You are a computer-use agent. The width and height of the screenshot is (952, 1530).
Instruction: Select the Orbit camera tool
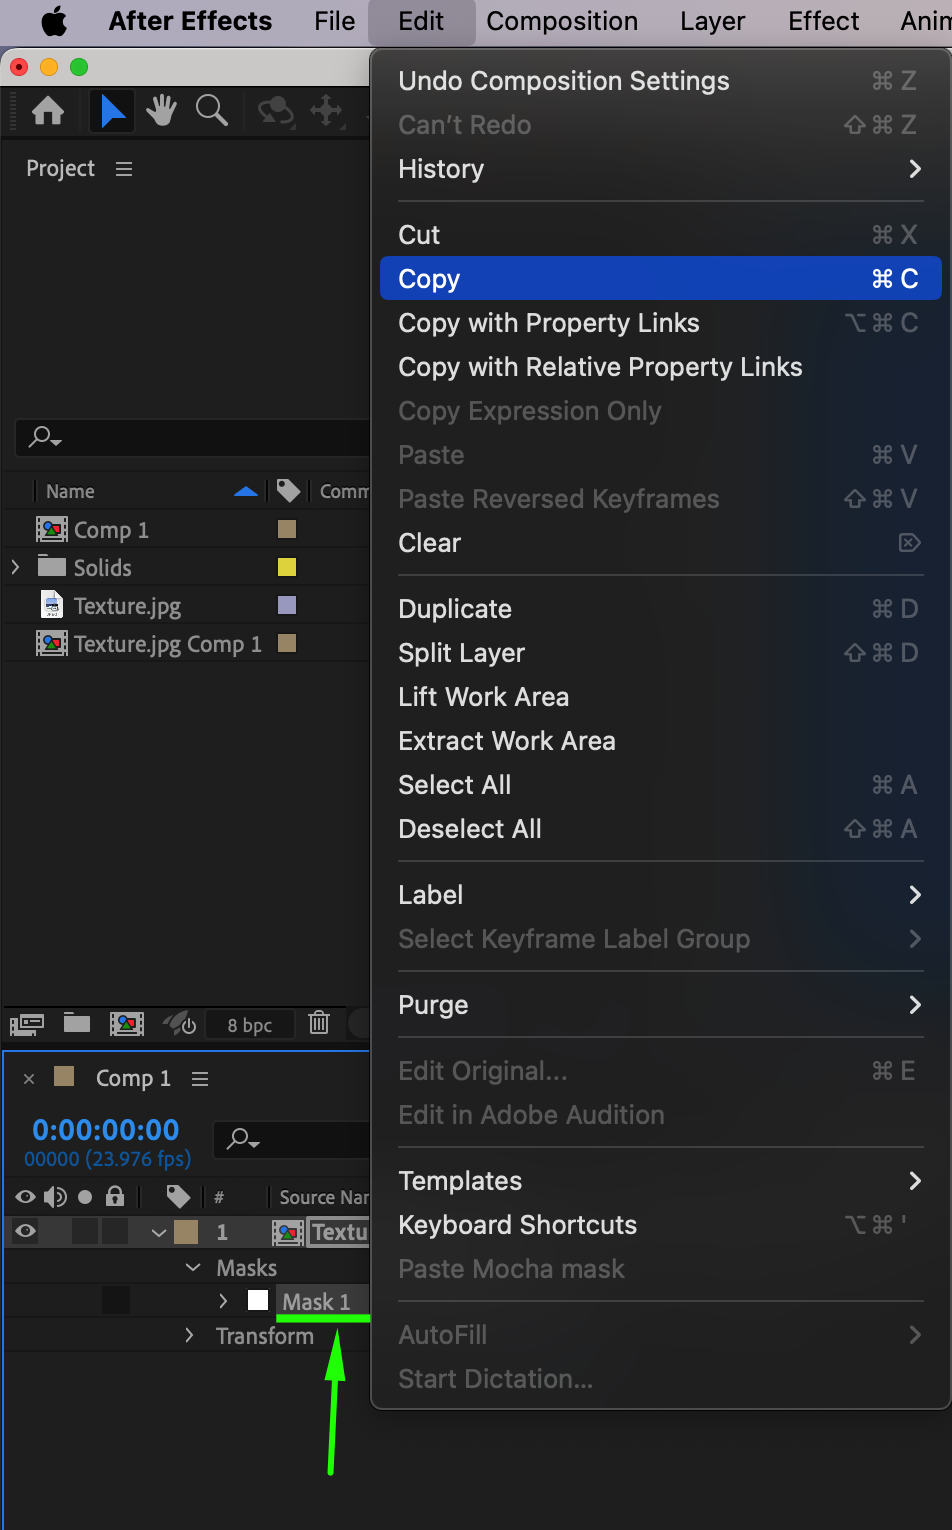tap(275, 110)
